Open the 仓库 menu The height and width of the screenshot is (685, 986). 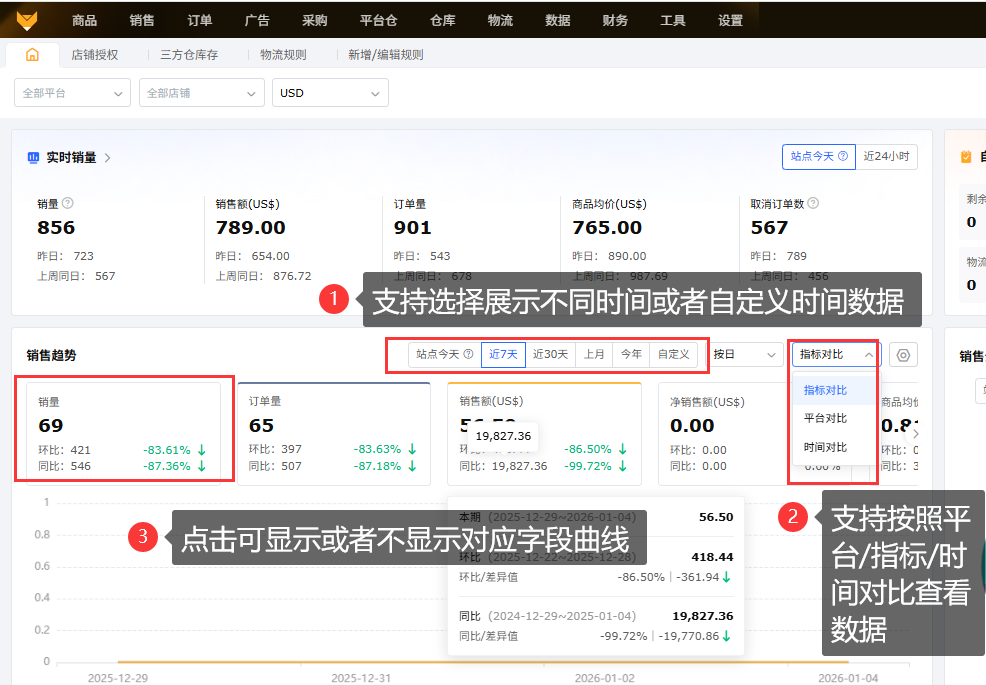pos(443,20)
